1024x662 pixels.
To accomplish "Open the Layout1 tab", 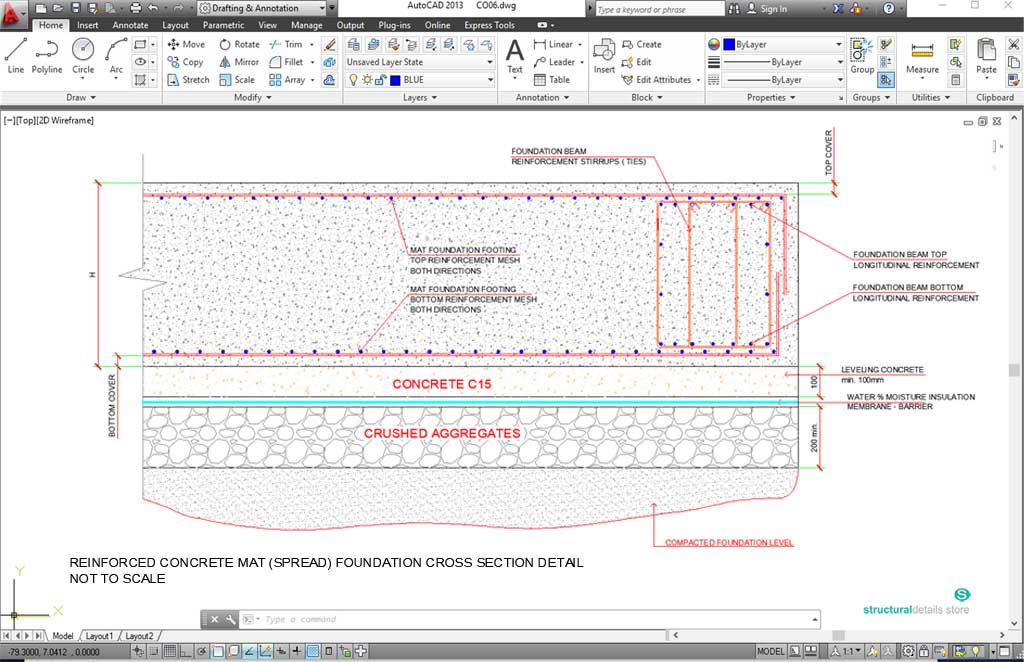I will click(x=99, y=635).
